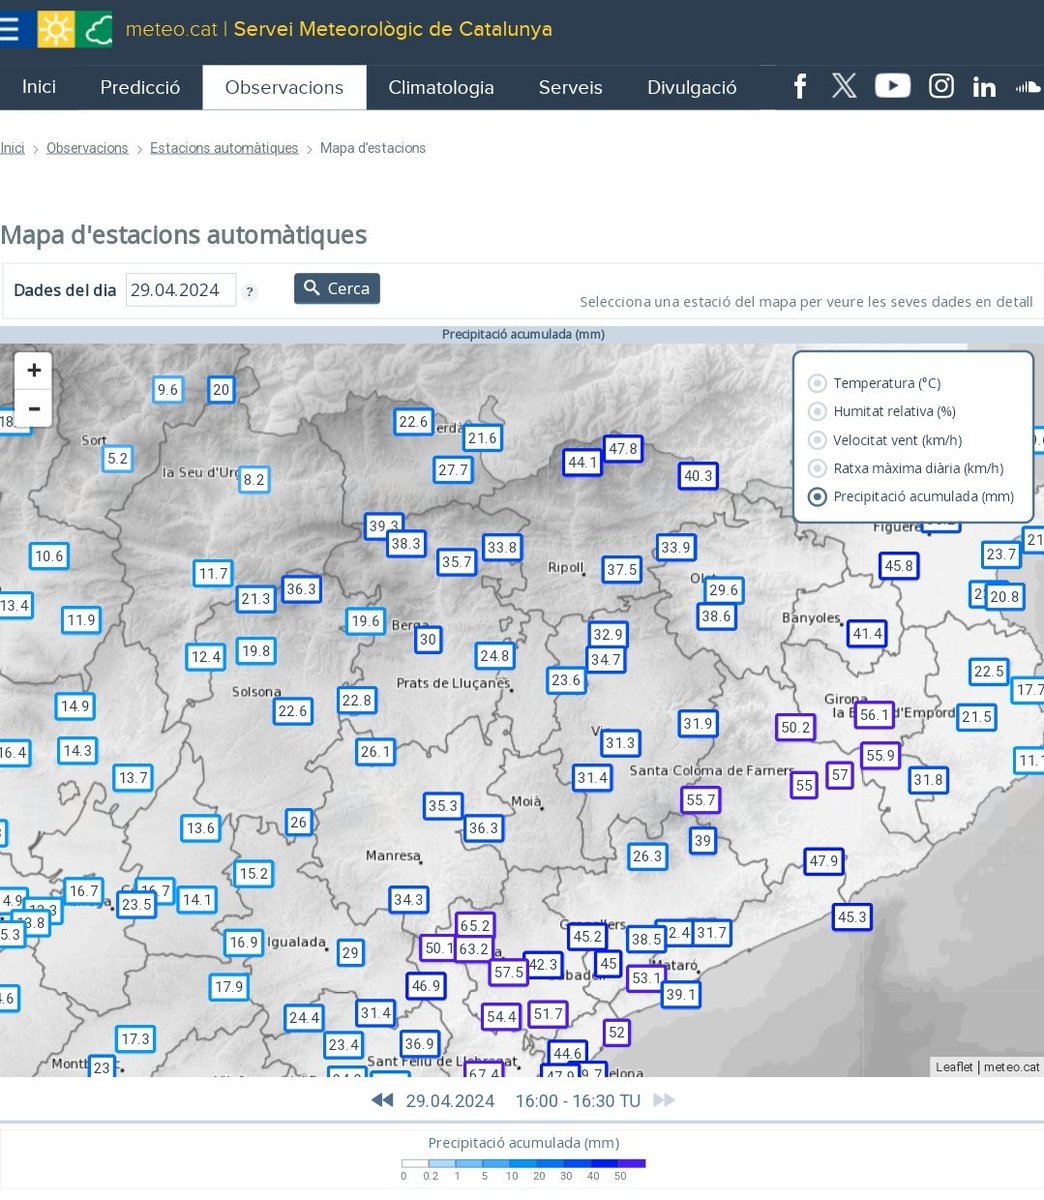
Task: Select station showing 17.3 mm
Action: tap(135, 1039)
